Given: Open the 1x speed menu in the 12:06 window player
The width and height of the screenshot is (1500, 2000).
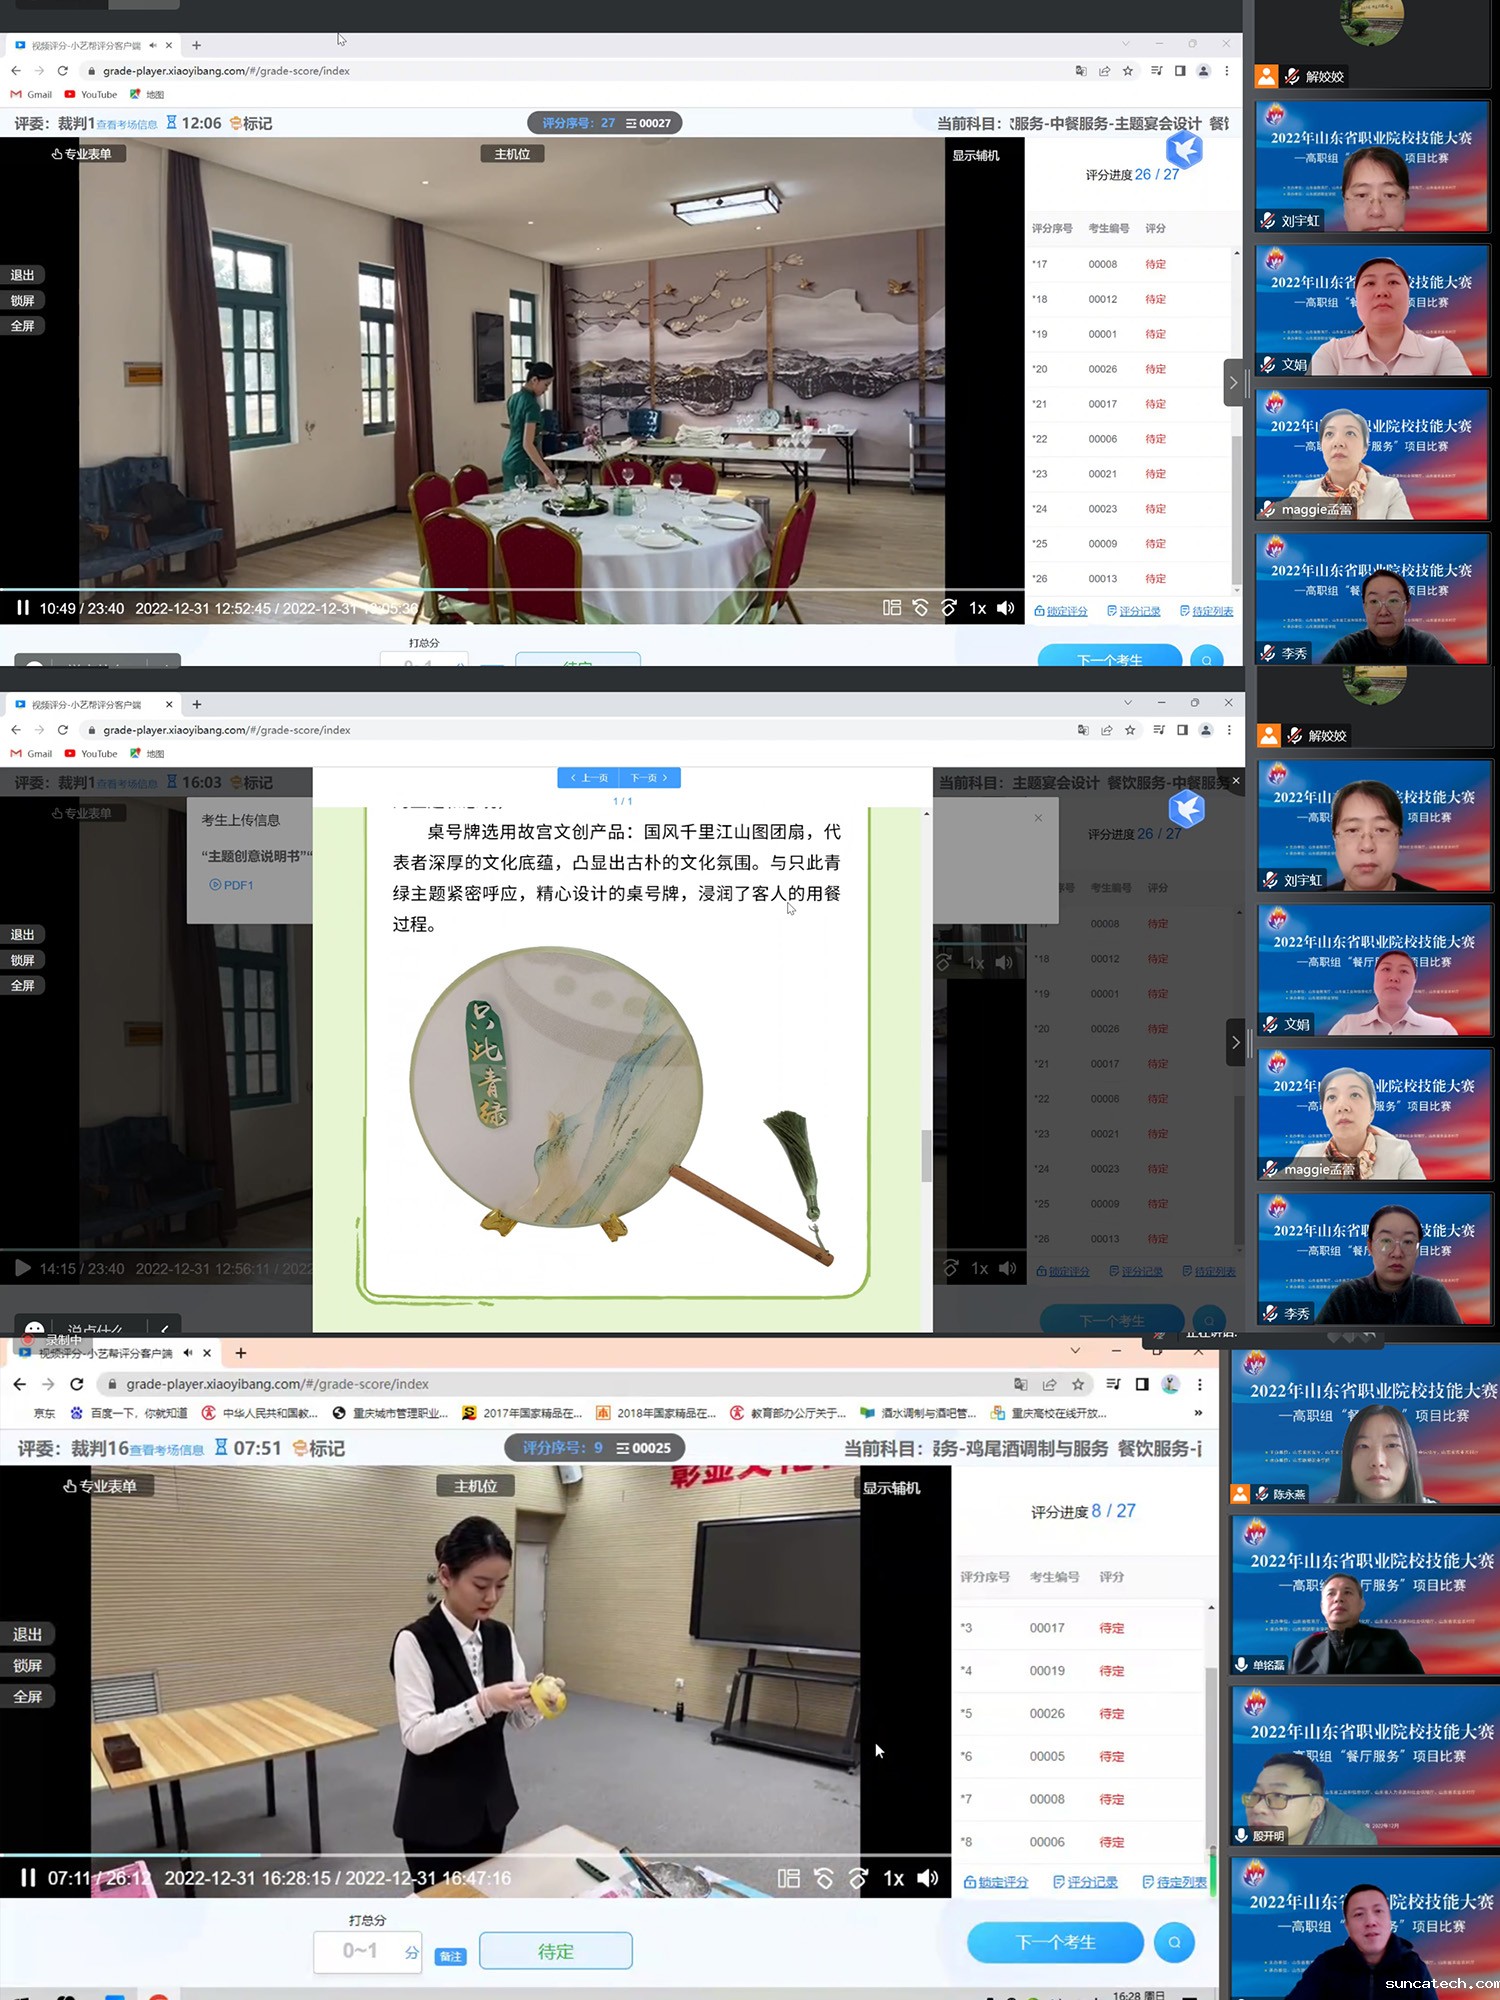Looking at the screenshot, I should [x=977, y=608].
